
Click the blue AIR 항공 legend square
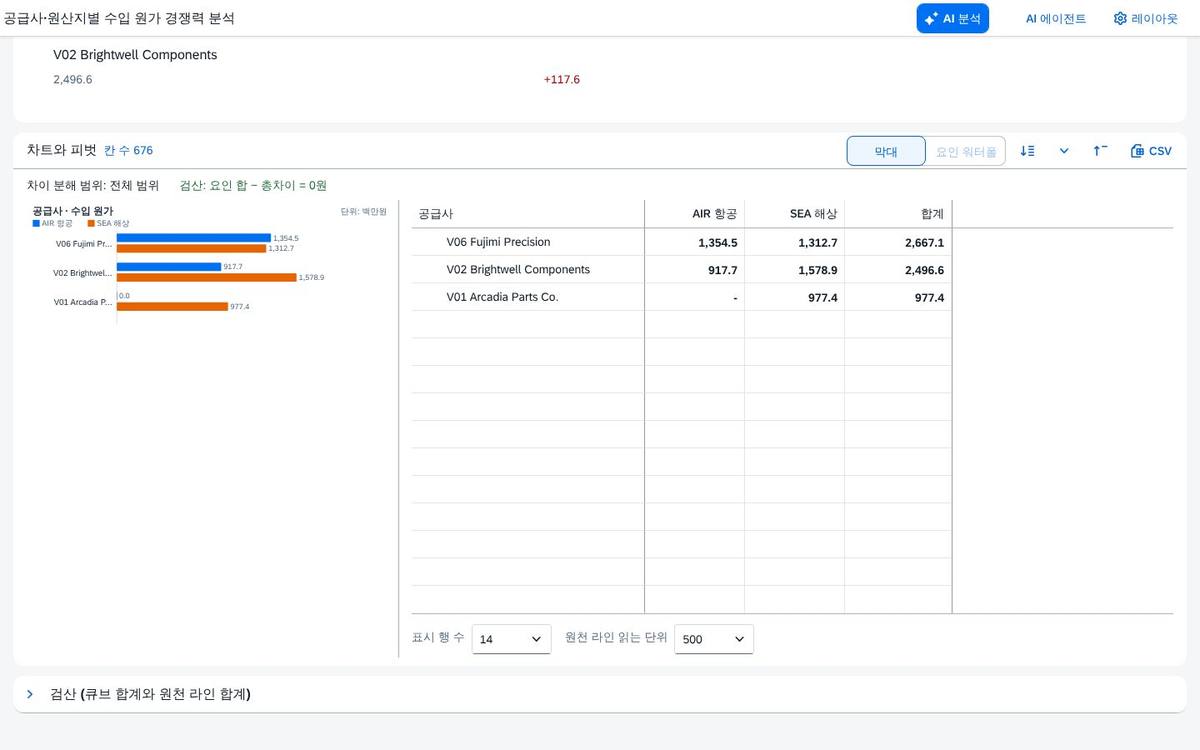pos(36,224)
